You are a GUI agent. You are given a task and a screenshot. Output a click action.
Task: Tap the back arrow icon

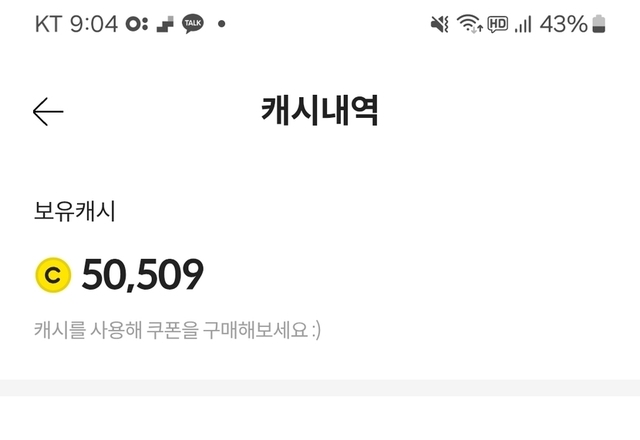(48, 112)
